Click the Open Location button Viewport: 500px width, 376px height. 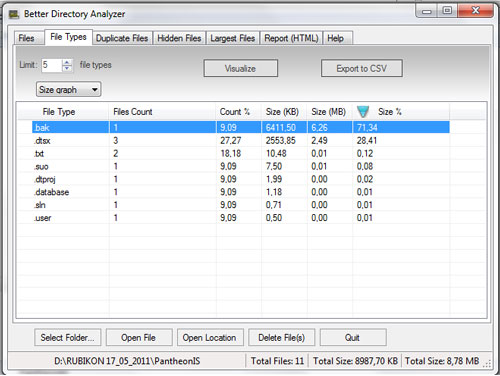210,337
